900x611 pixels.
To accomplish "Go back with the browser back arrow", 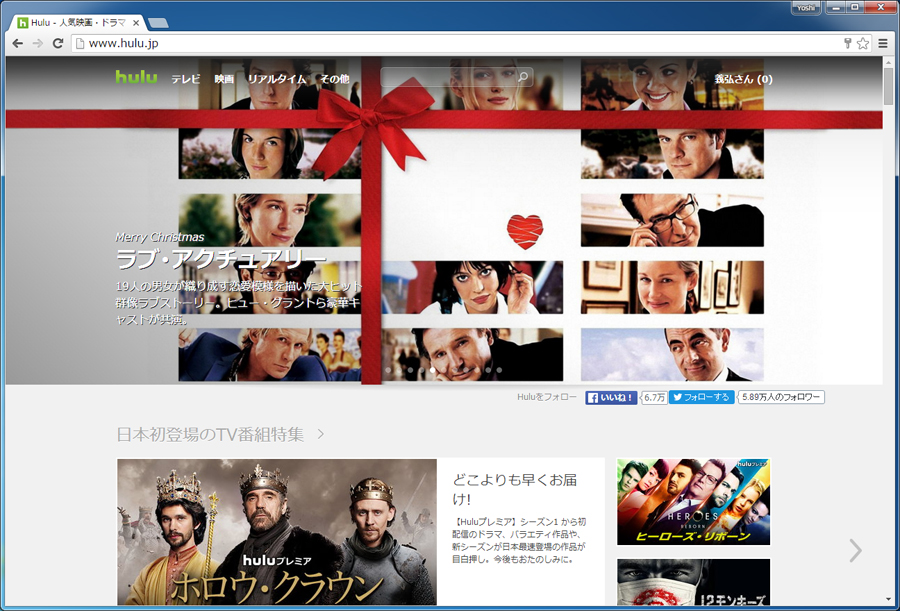I will (x=18, y=44).
